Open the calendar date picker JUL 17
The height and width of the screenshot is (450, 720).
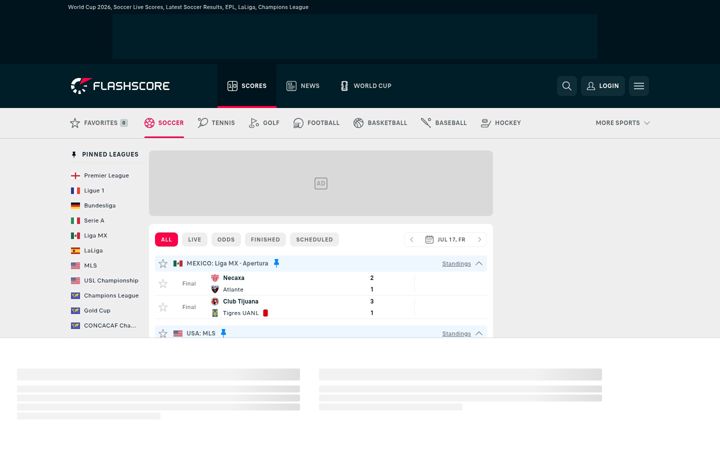pyautogui.click(x=445, y=239)
